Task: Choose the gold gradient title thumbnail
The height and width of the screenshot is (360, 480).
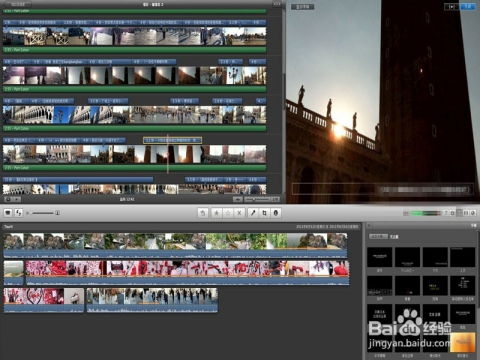Action: click(462, 342)
